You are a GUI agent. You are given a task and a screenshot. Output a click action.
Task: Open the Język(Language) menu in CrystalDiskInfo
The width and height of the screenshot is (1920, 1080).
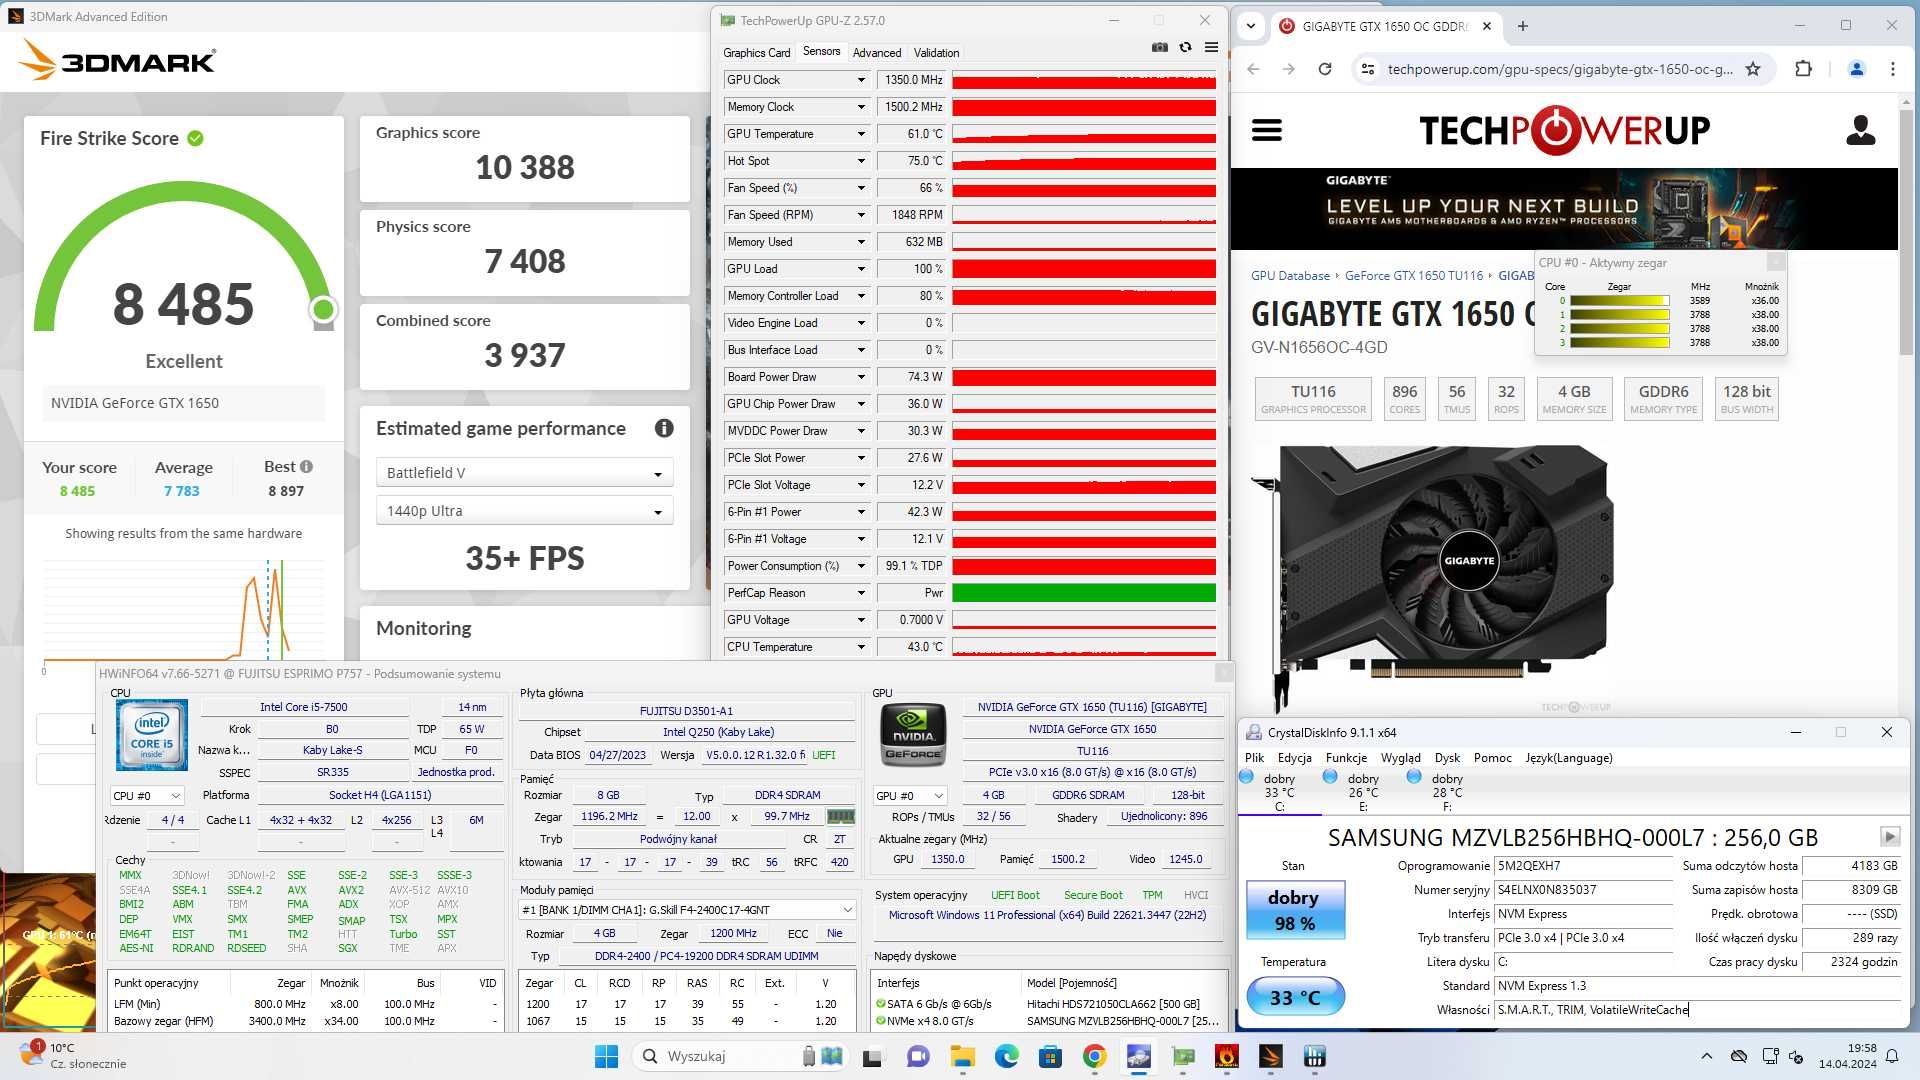pyautogui.click(x=1568, y=758)
